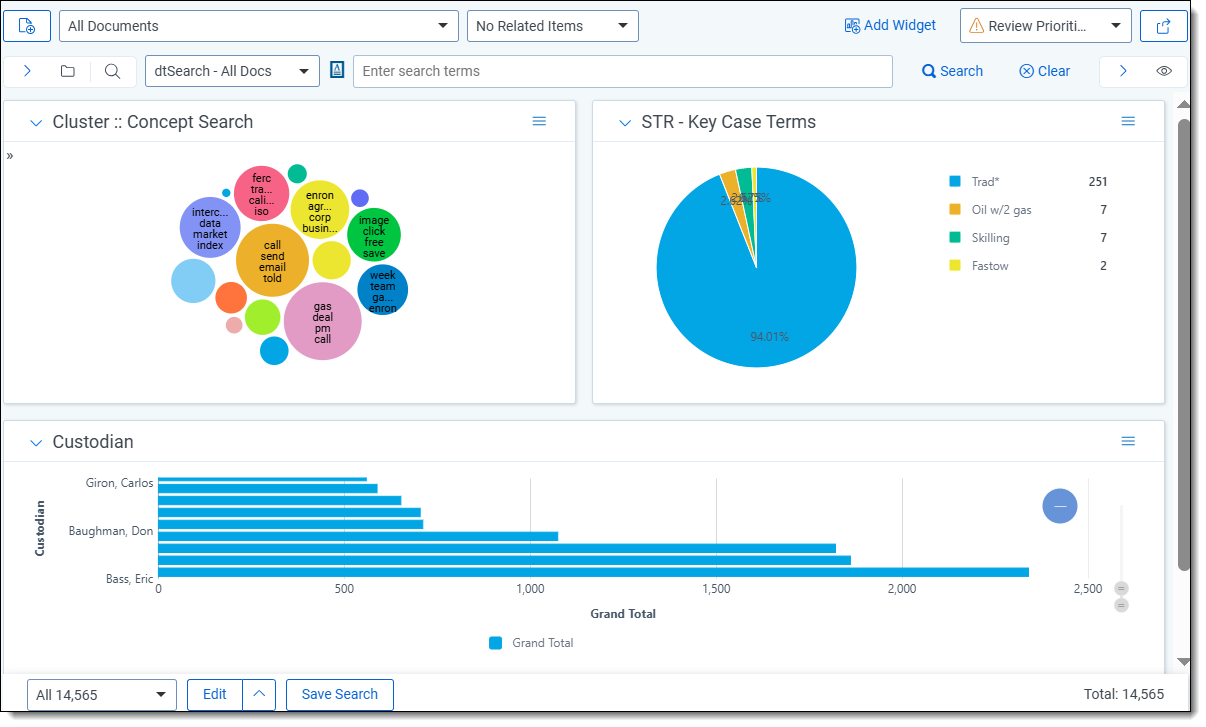Toggle Grand Total legend in Custodian chart
This screenshot has height=727, width=1206.
(532, 643)
